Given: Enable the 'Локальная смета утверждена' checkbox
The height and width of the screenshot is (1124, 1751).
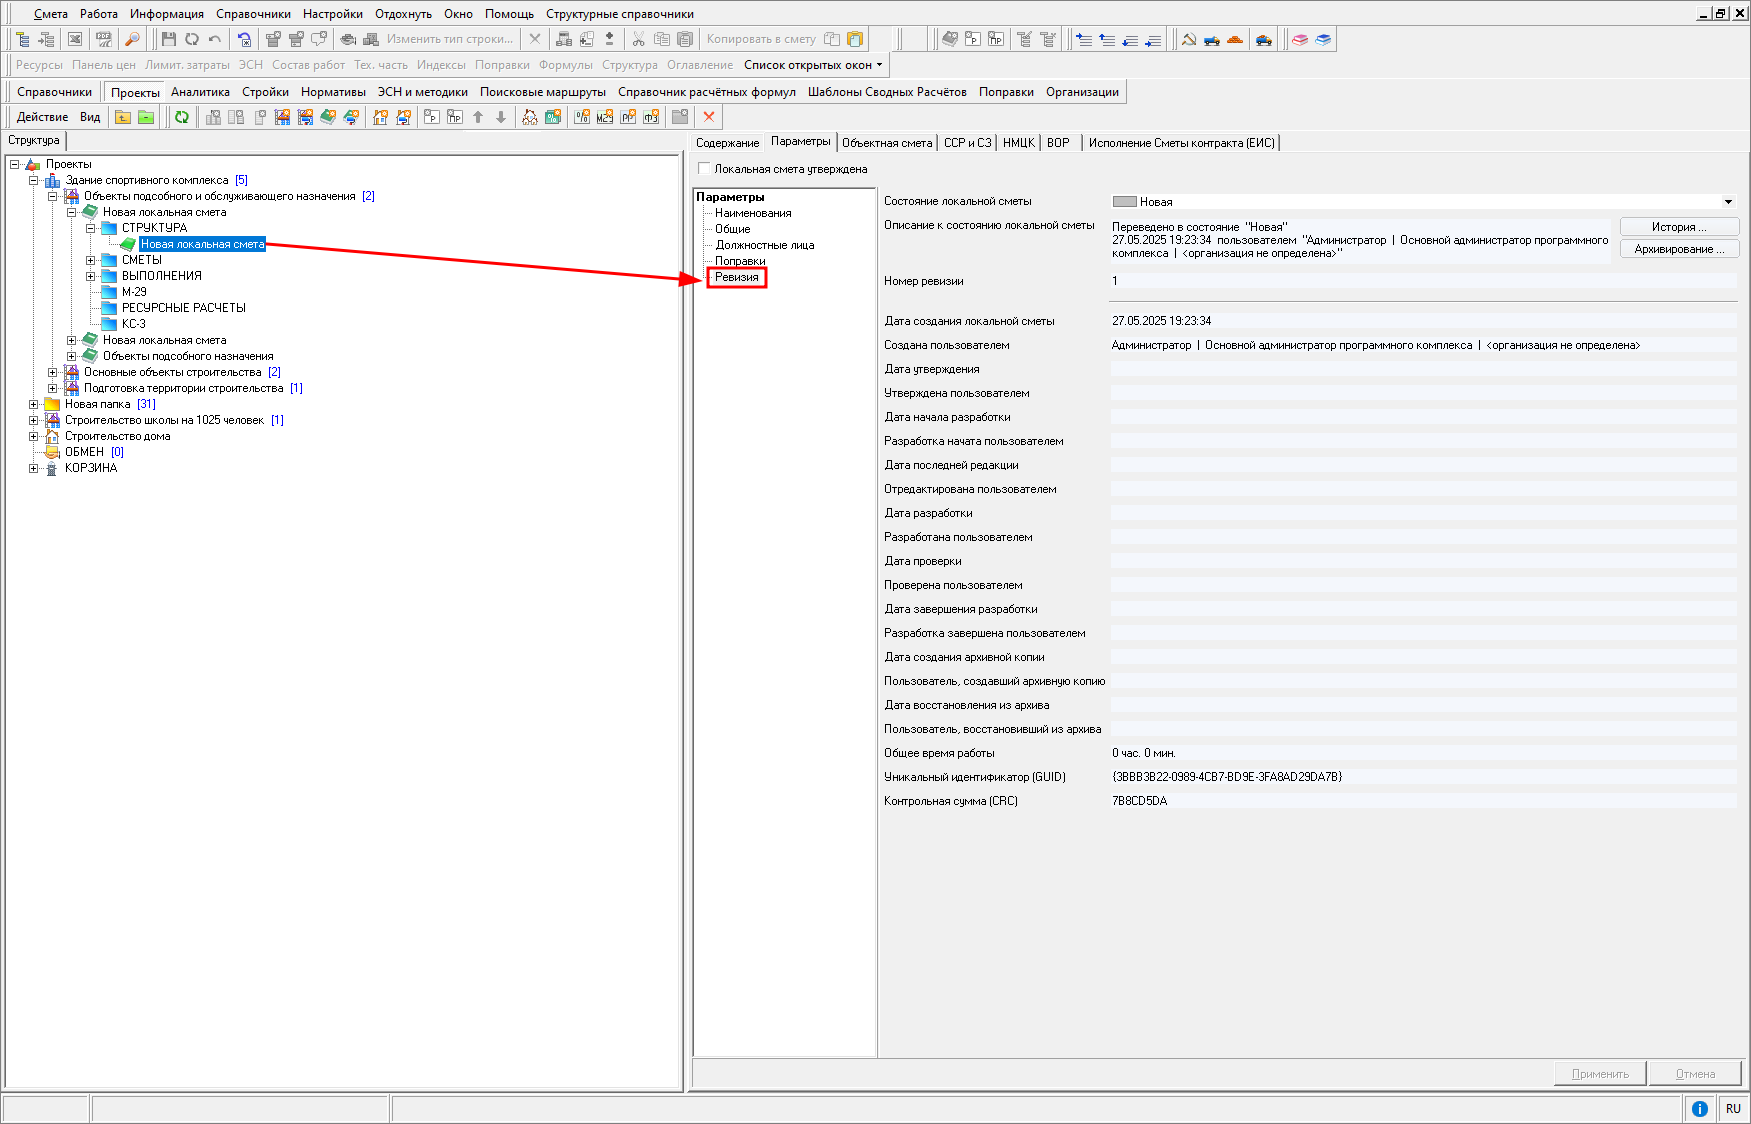Looking at the screenshot, I should point(704,169).
